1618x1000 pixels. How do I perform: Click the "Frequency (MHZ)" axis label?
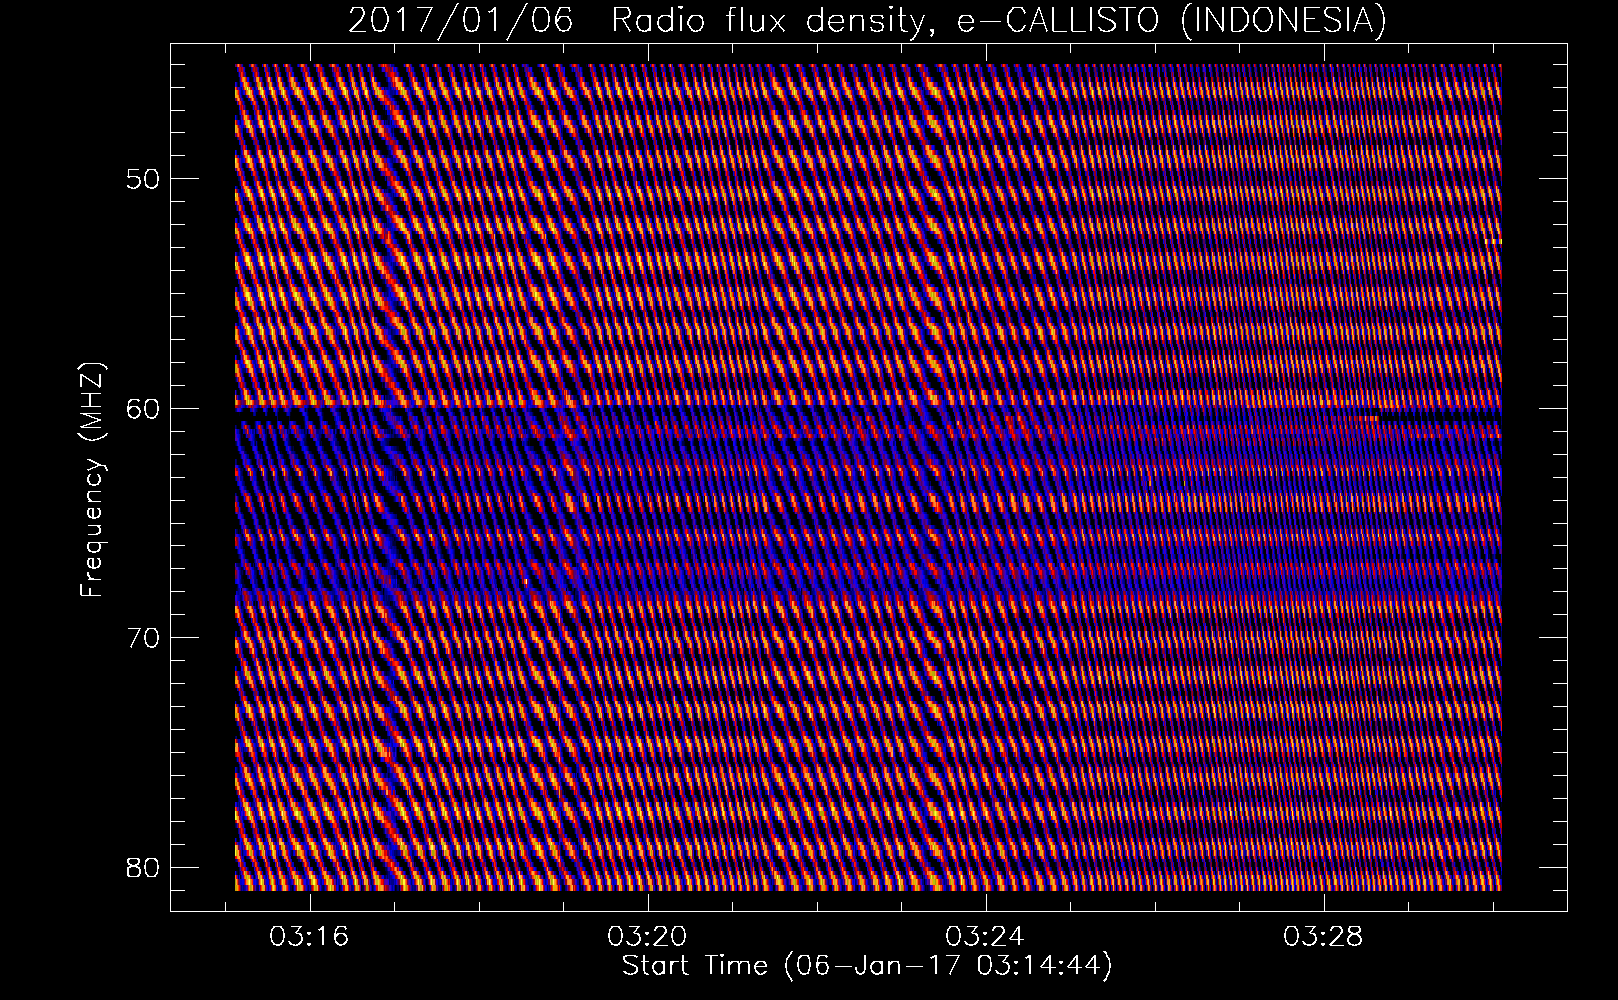92,480
